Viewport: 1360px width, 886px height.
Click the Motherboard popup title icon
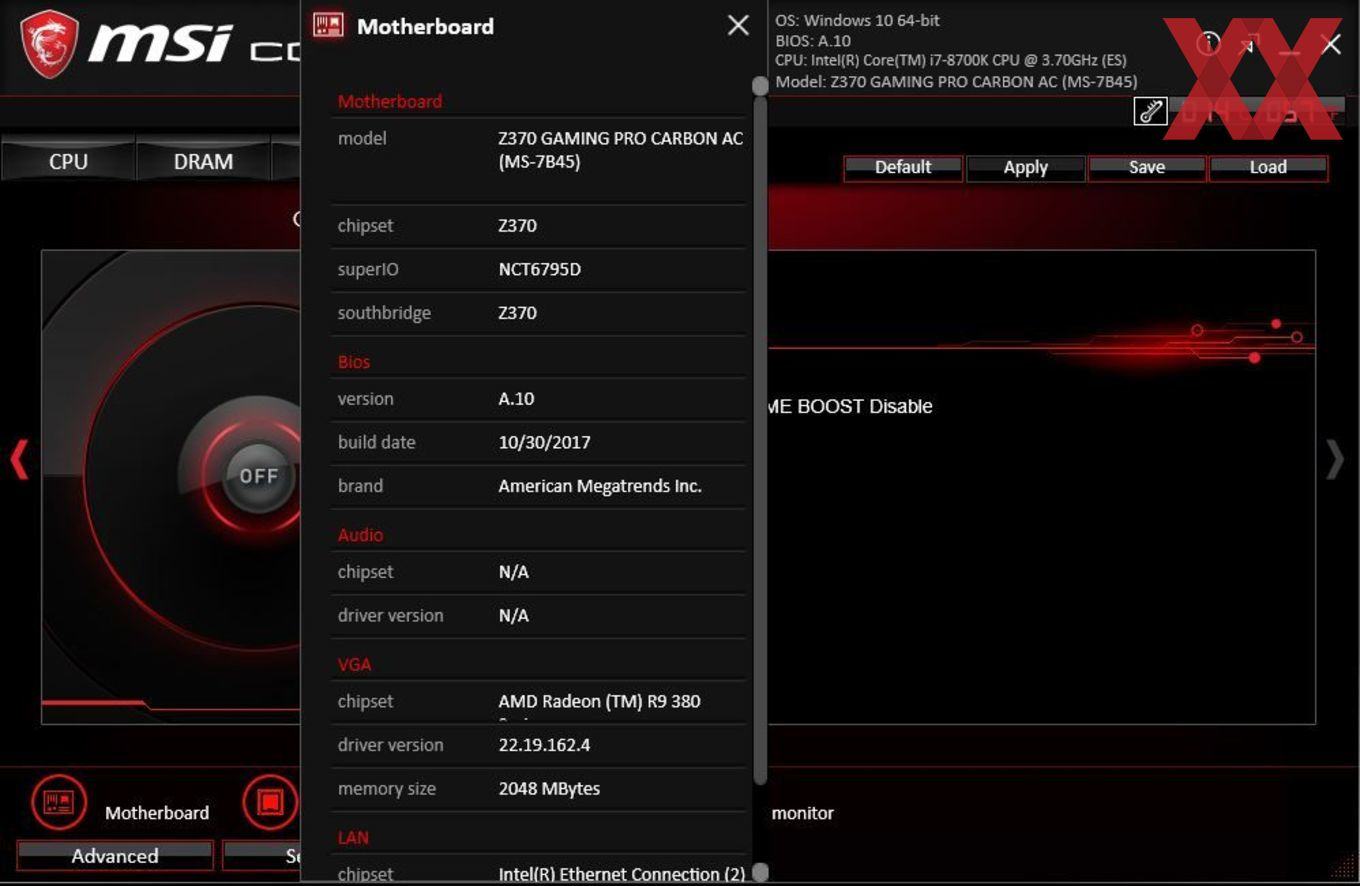(x=328, y=26)
